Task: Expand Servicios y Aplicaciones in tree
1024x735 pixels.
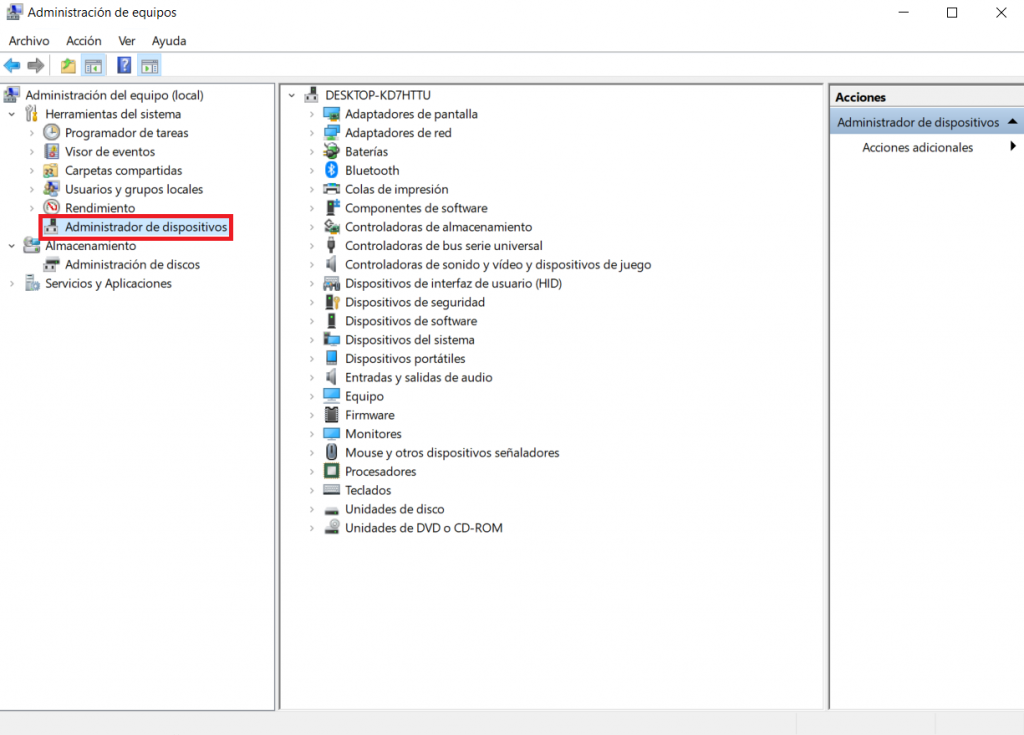Action: click(x=12, y=284)
